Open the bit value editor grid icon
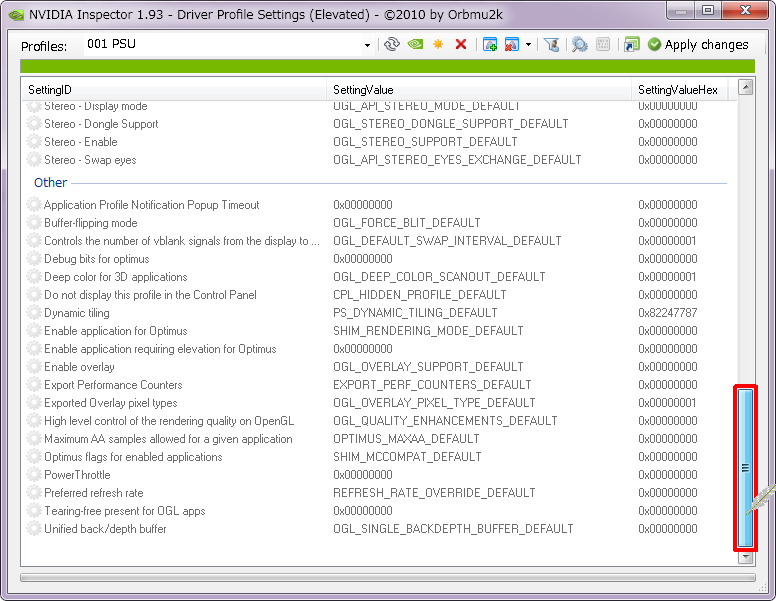The image size is (776, 601). click(x=603, y=45)
